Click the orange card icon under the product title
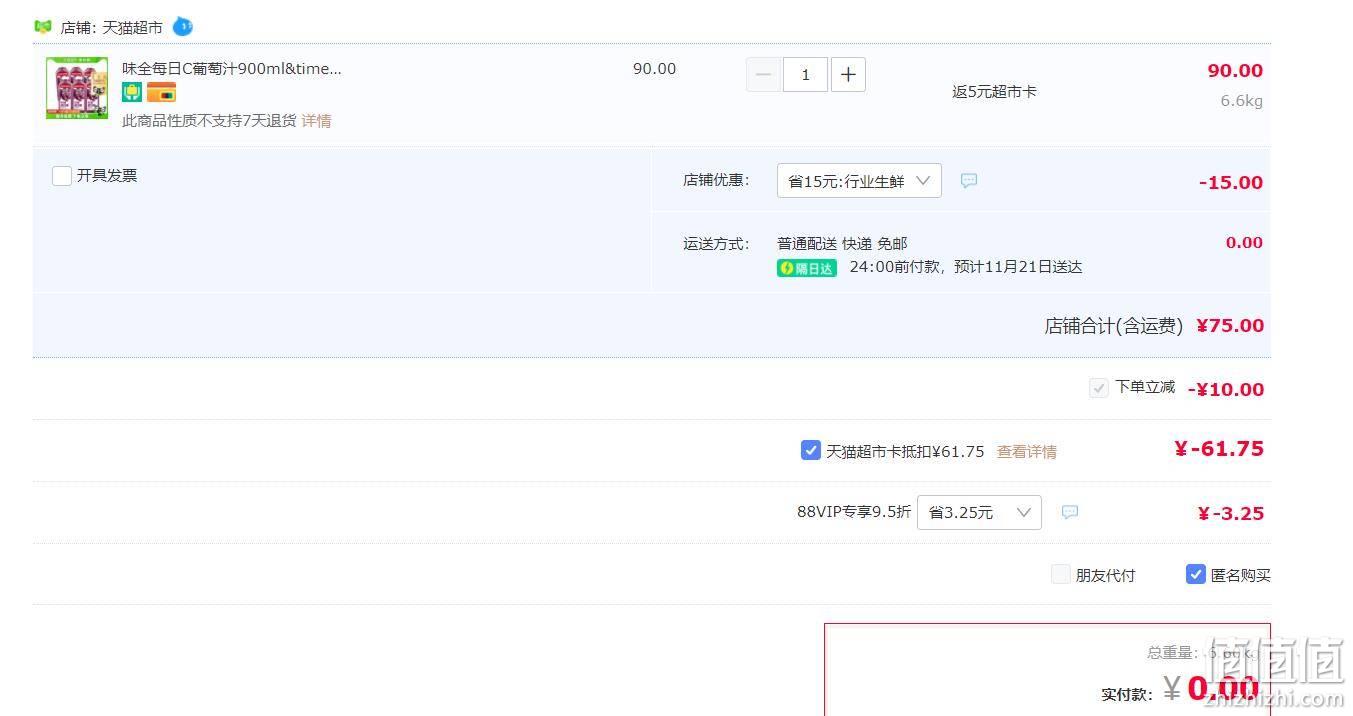Screen dimensions: 1353x716 [161, 92]
